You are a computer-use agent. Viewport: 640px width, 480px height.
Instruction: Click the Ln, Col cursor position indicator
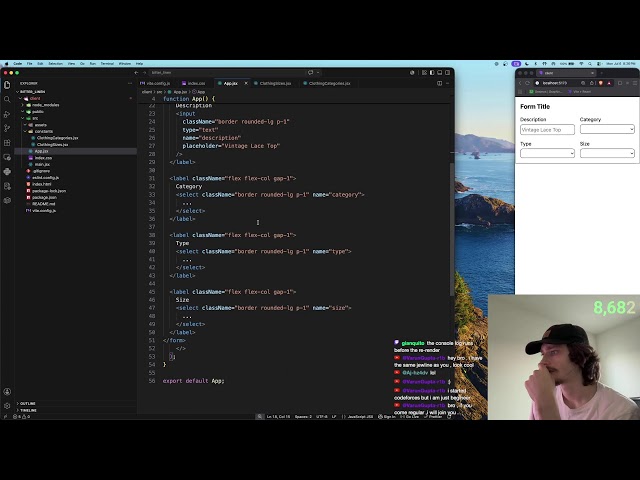pyautogui.click(x=278, y=417)
